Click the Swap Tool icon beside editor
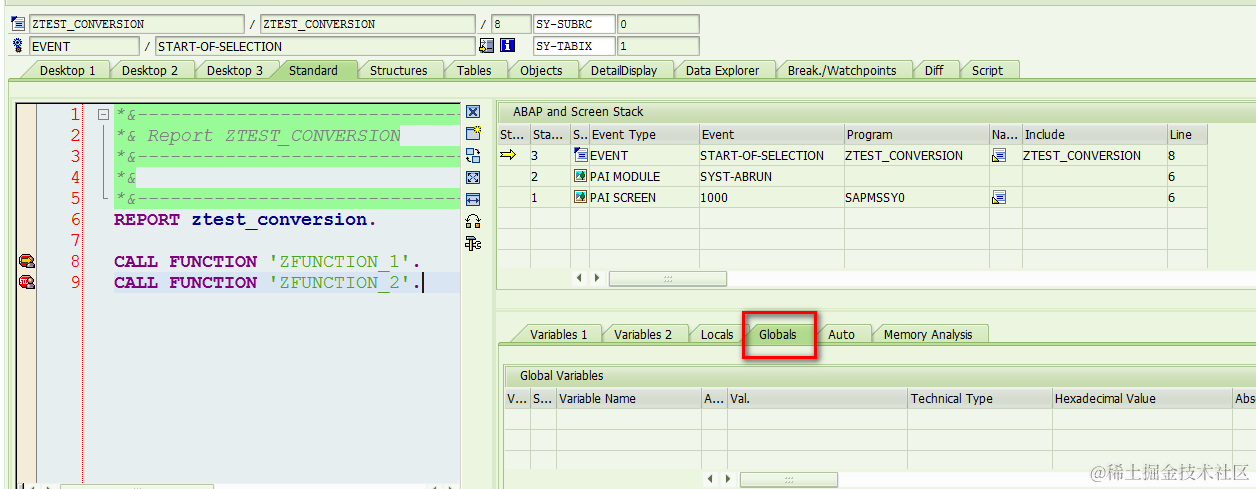Screen dimensions: 1256x489 click(x=474, y=155)
